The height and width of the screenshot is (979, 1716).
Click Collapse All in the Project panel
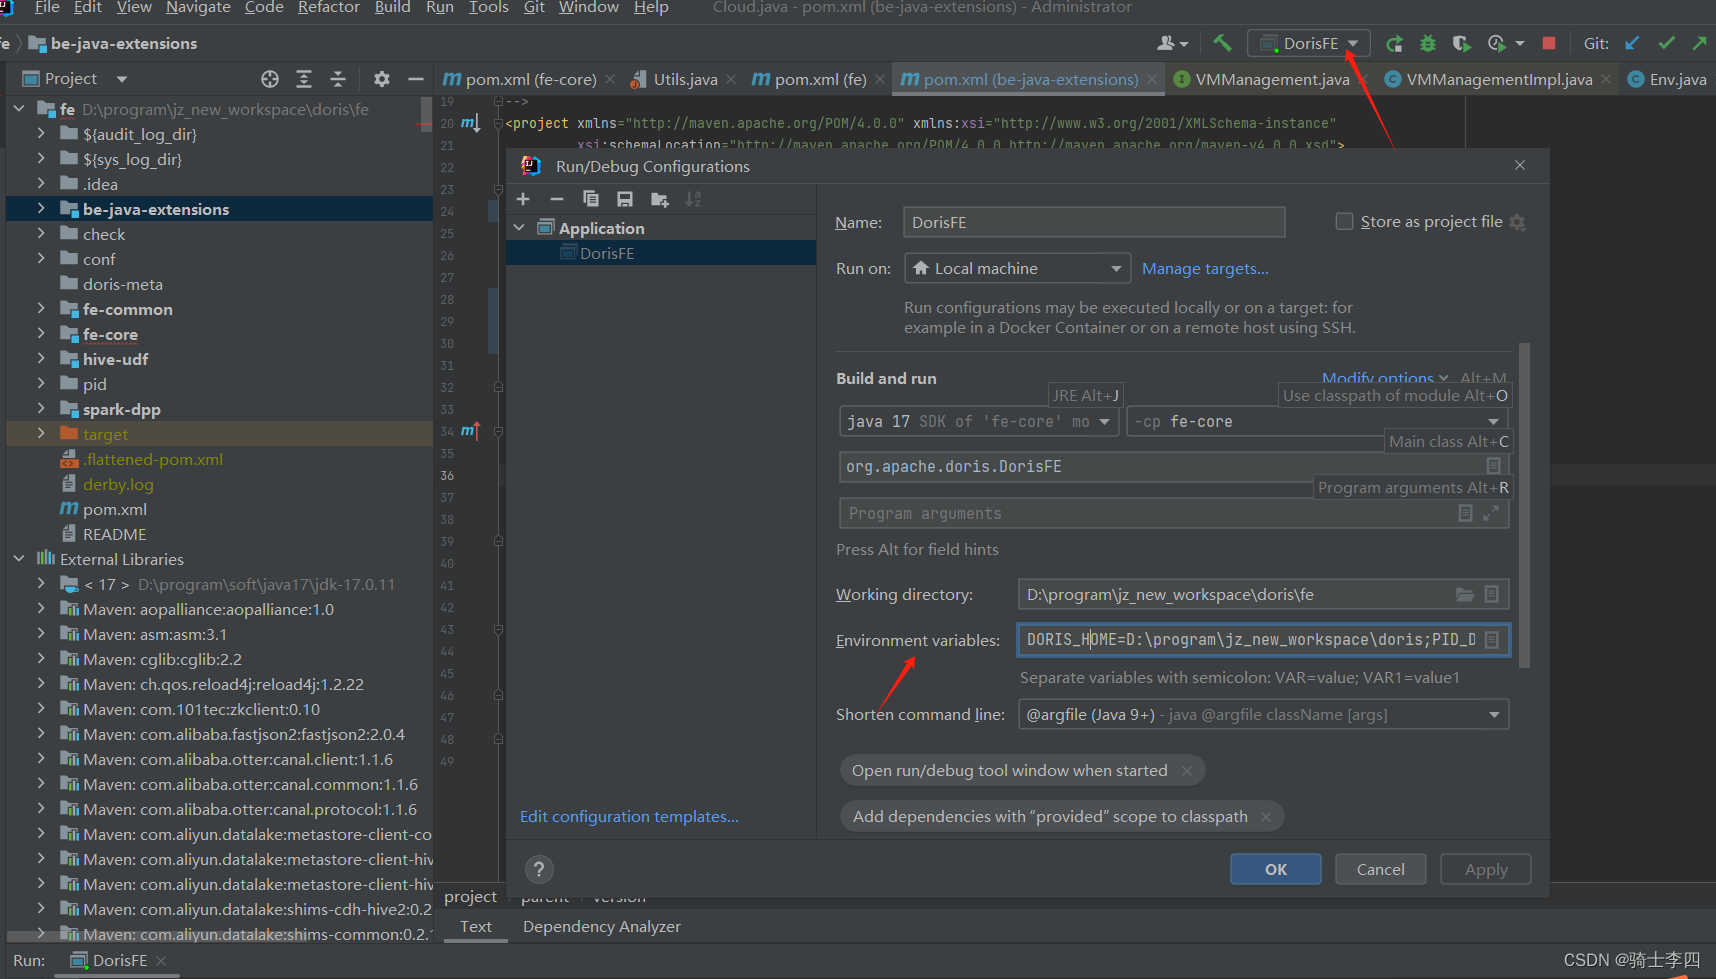coord(338,78)
